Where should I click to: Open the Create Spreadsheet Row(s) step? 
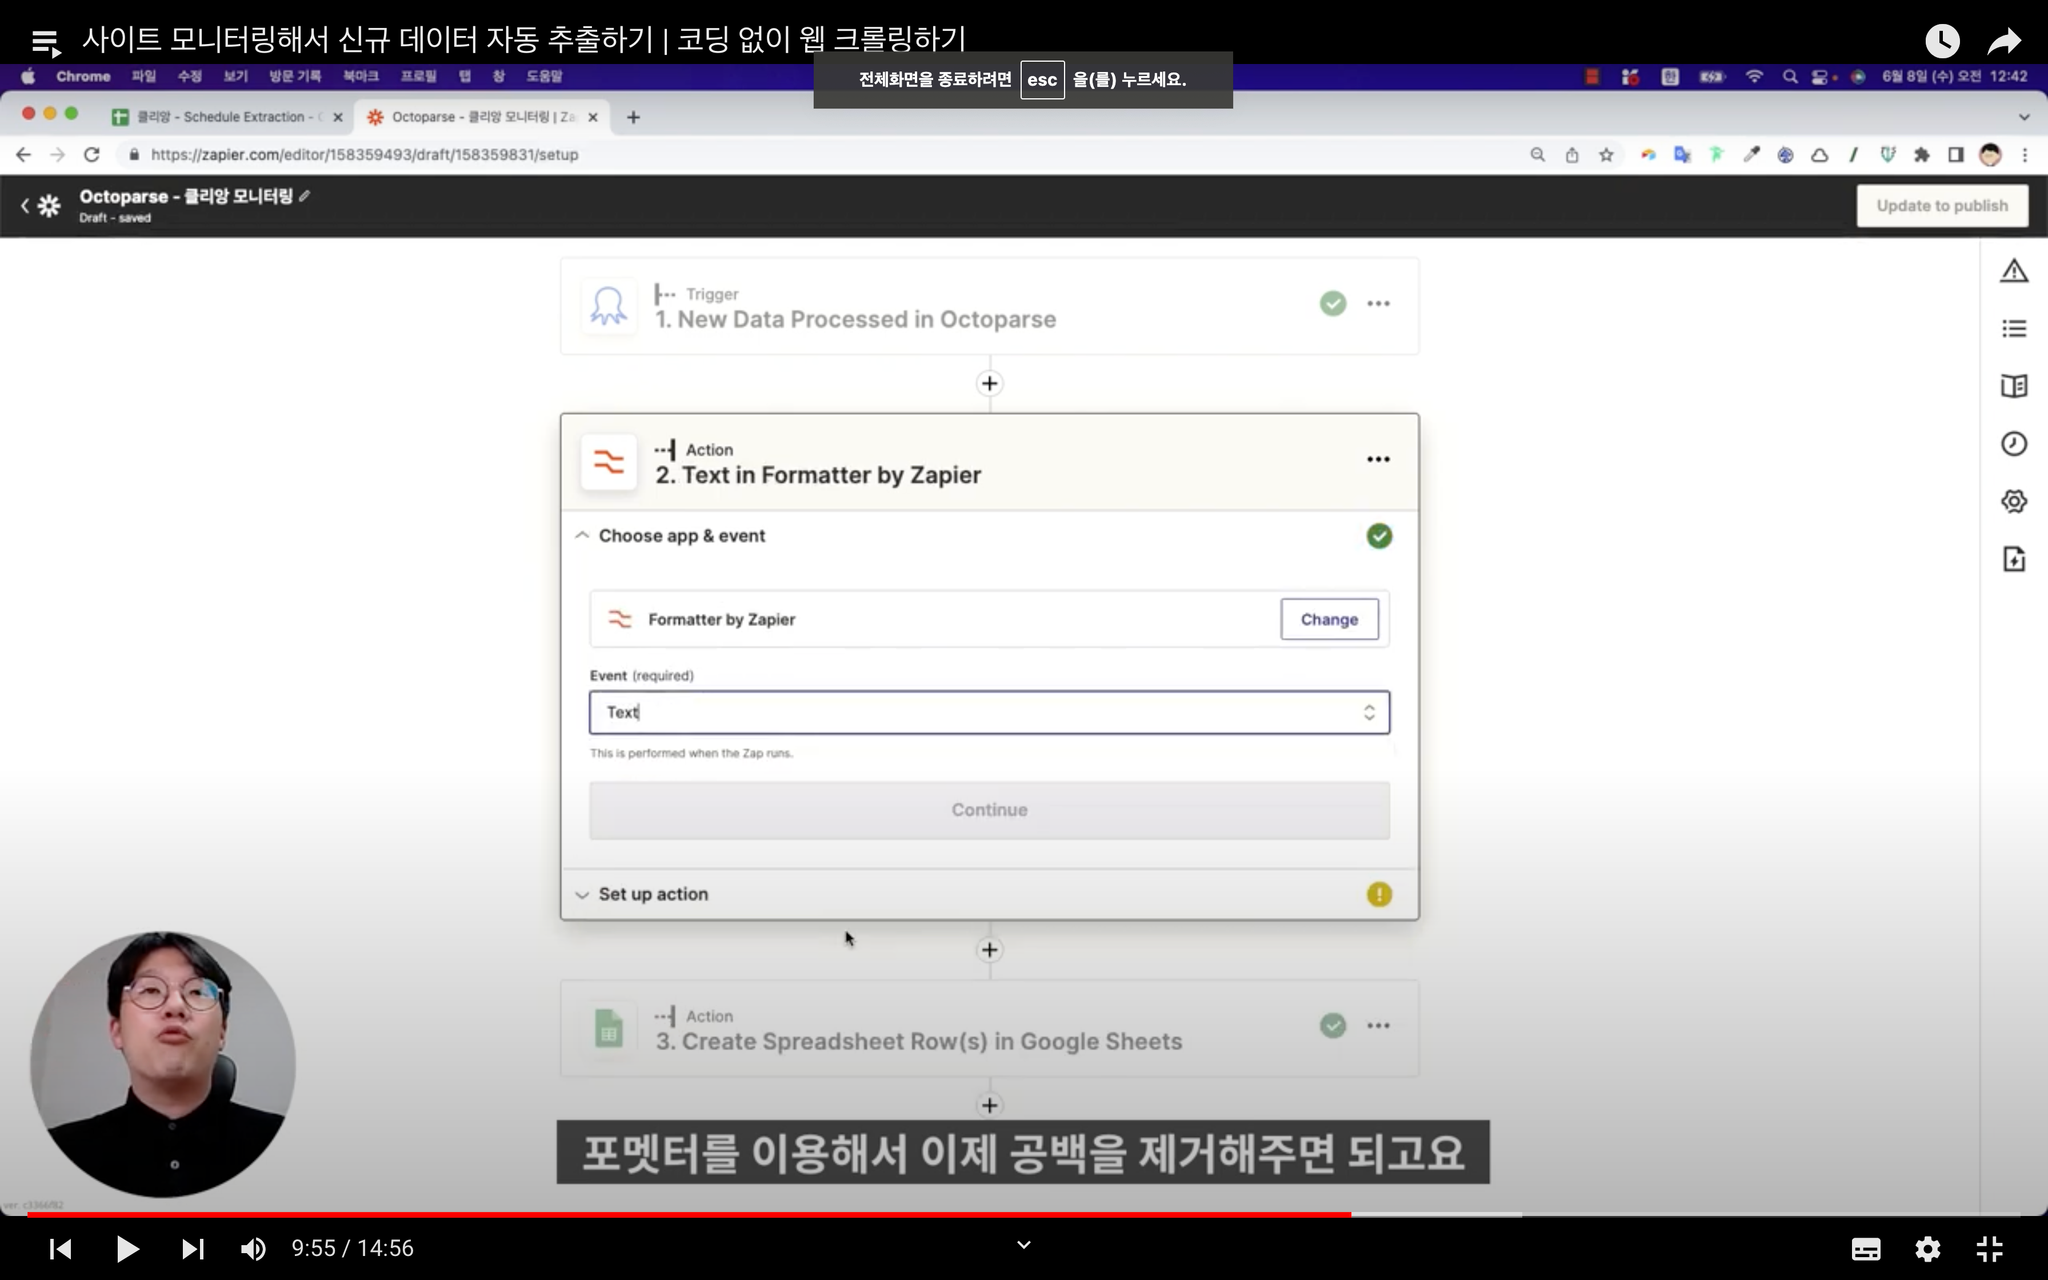tap(989, 1028)
